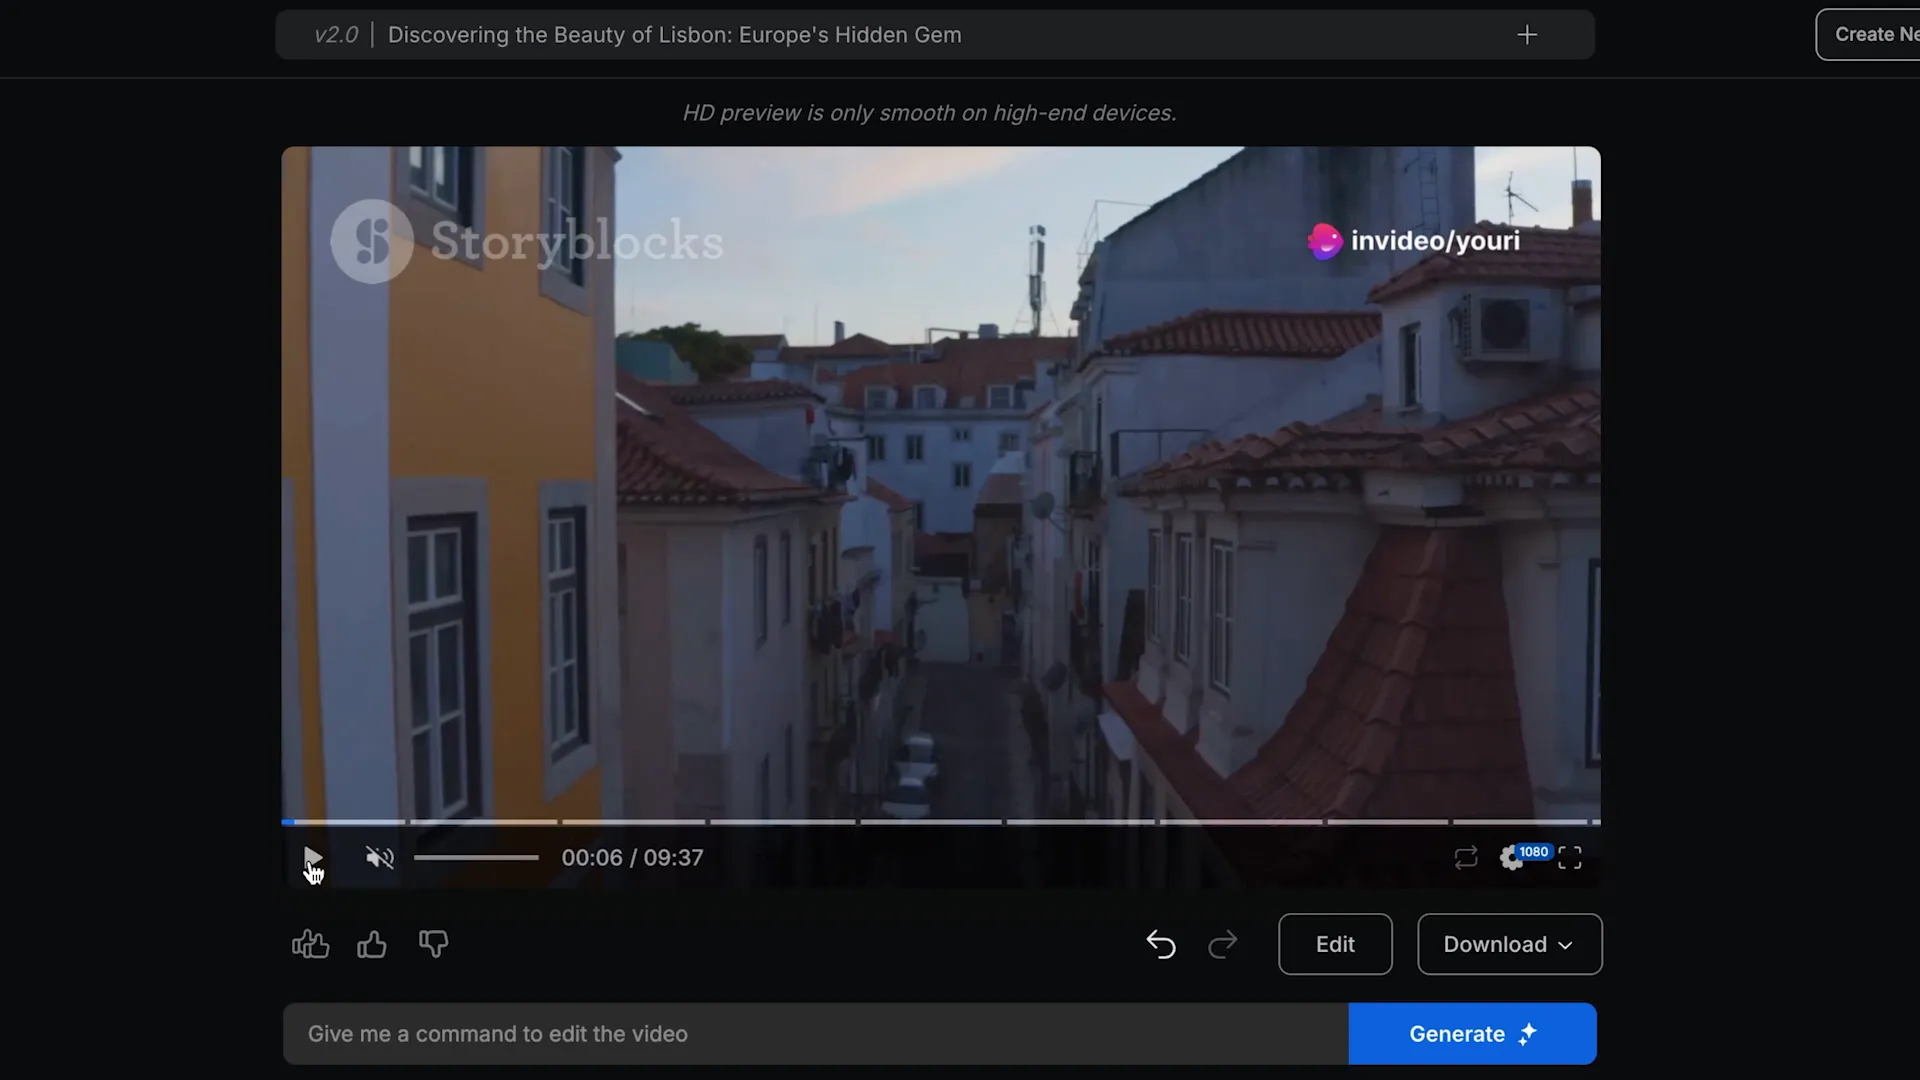Unmute the video audio

pyautogui.click(x=380, y=858)
